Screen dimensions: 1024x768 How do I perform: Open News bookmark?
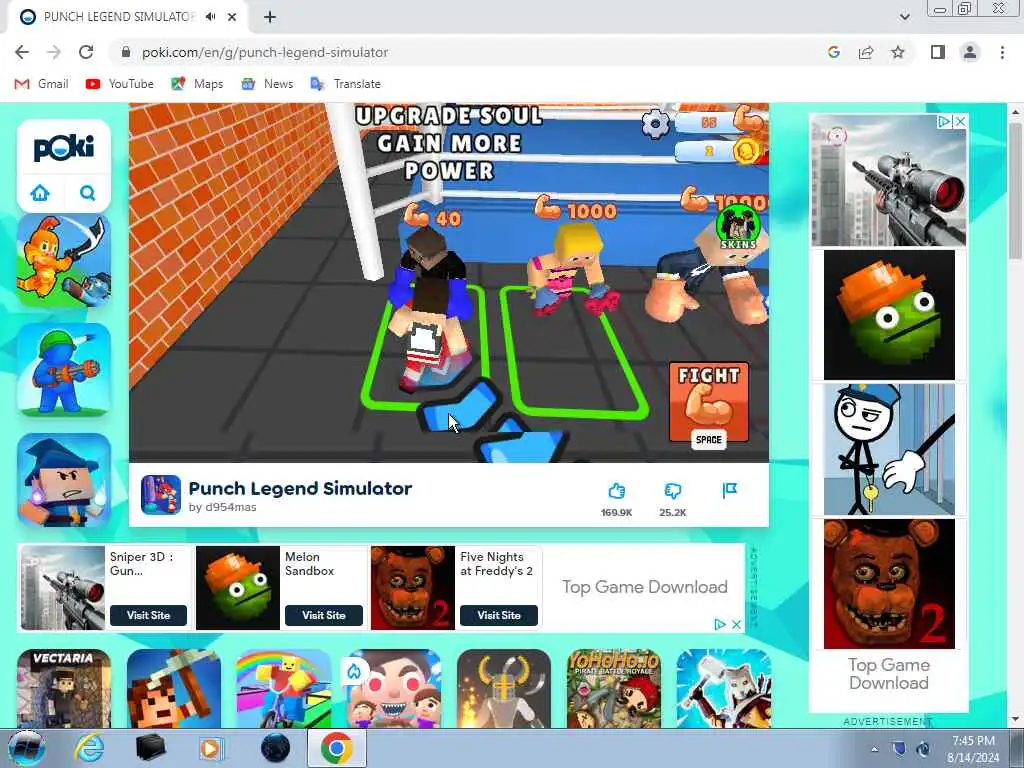267,84
